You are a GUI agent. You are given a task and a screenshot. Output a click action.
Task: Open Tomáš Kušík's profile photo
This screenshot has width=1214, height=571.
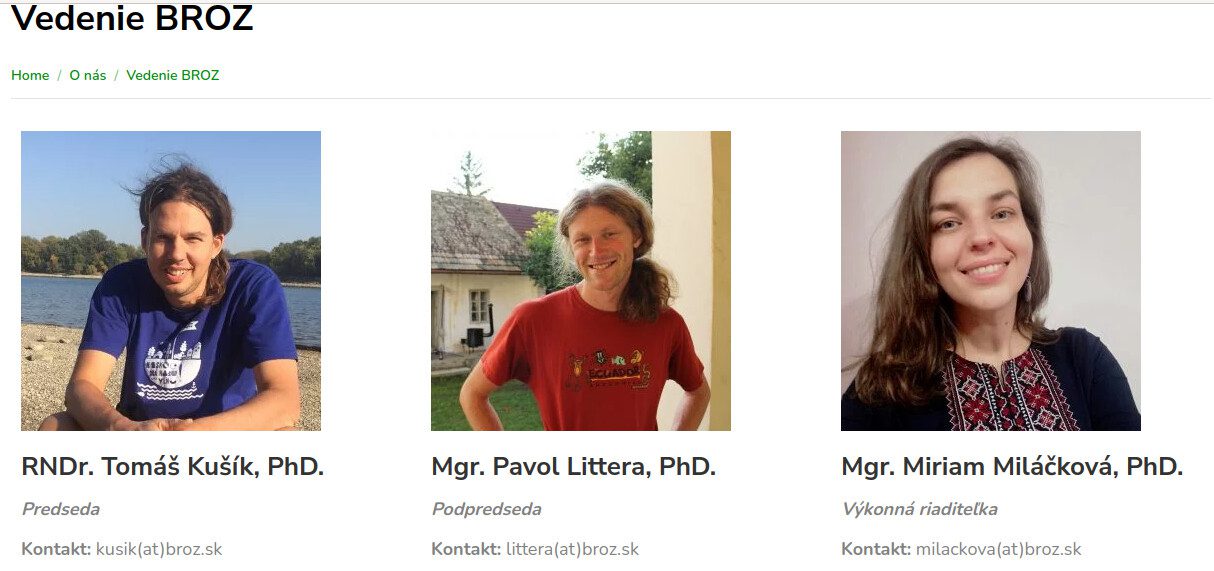[171, 281]
